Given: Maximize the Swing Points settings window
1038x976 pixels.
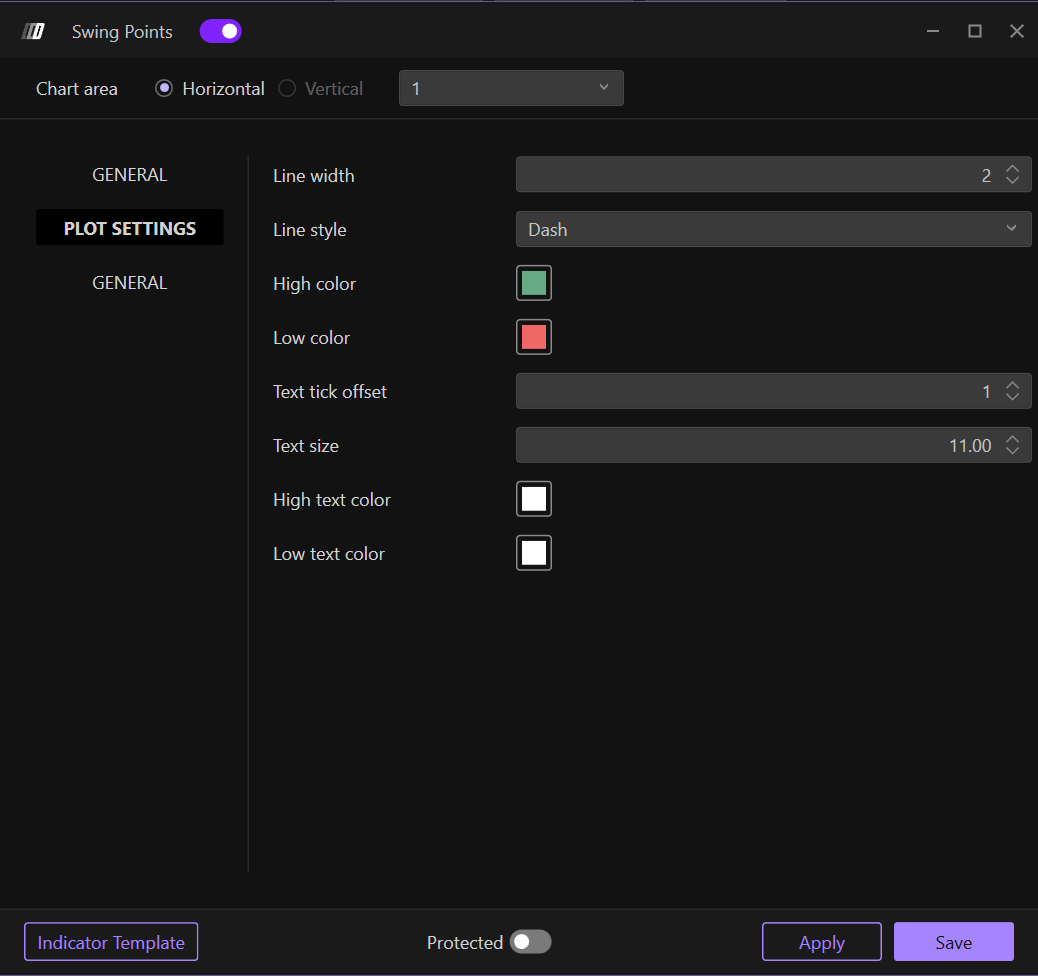Looking at the screenshot, I should click(x=974, y=32).
